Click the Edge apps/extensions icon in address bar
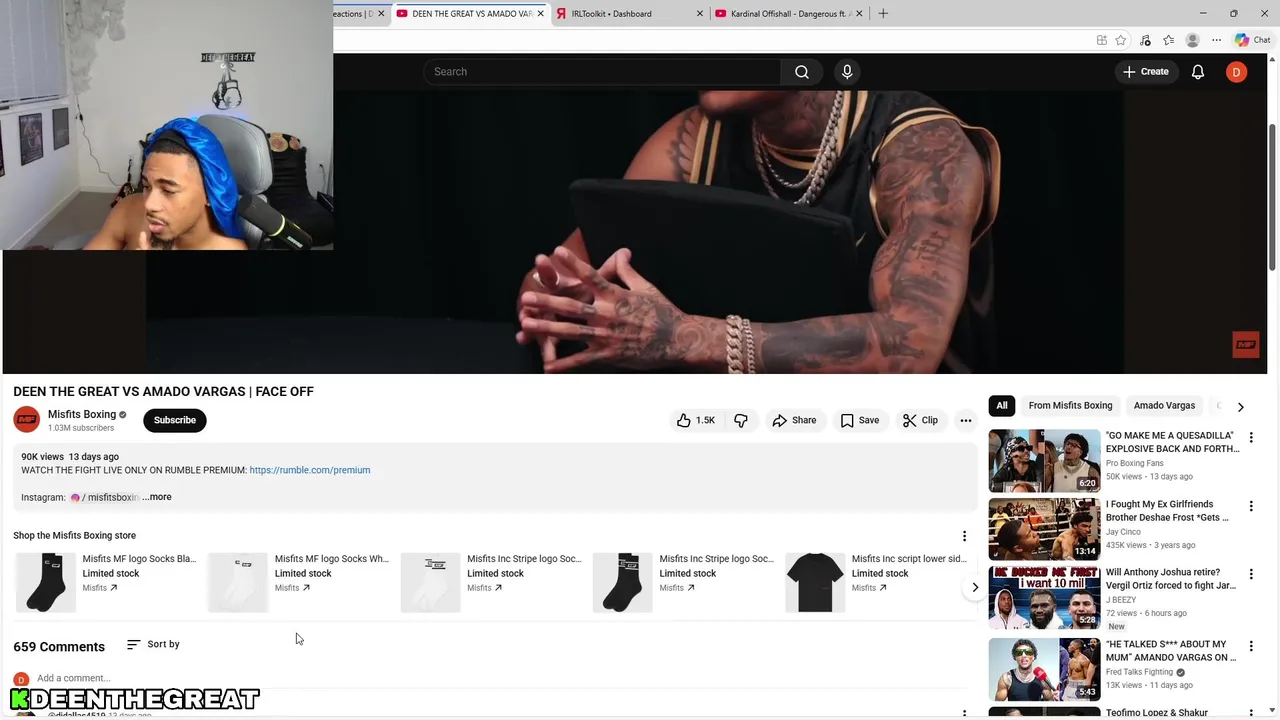This screenshot has height=720, width=1280. [1101, 40]
